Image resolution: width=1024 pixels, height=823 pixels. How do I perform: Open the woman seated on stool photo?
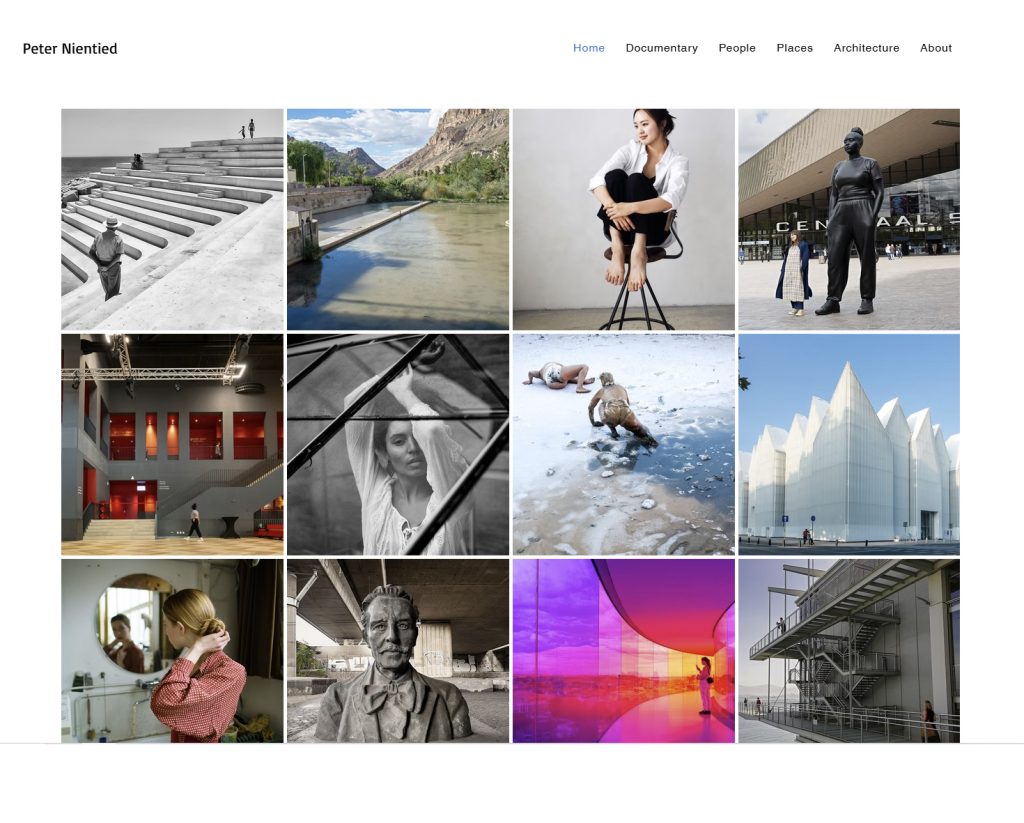(x=624, y=219)
